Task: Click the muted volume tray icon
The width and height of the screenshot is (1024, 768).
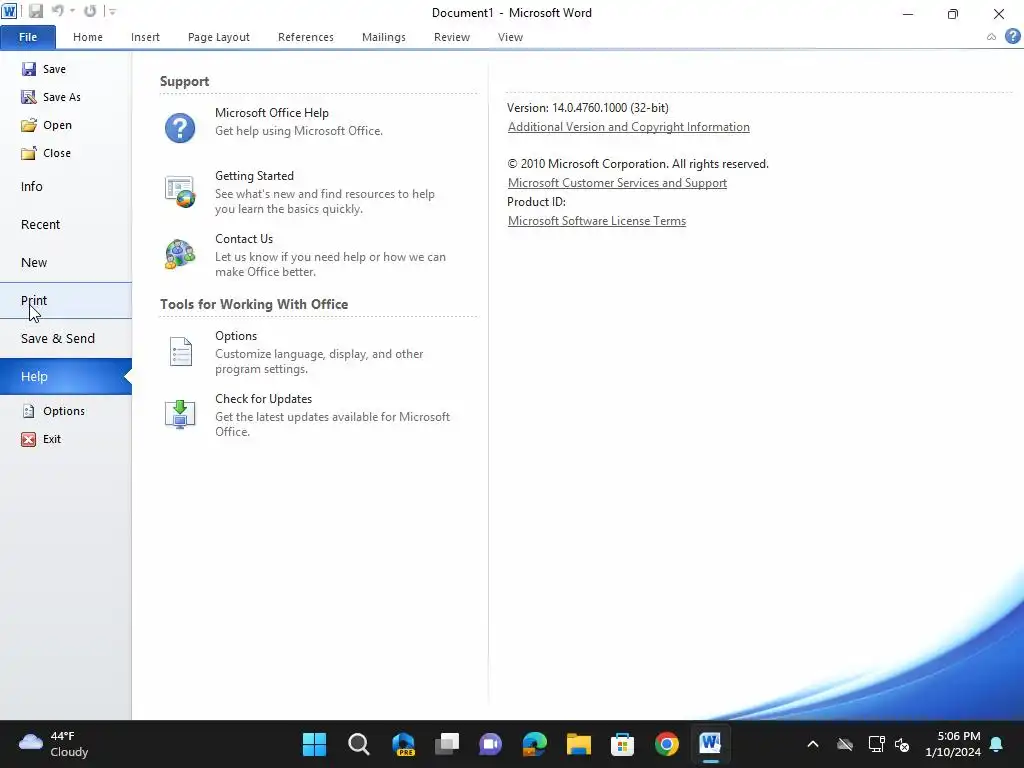Action: click(x=903, y=744)
